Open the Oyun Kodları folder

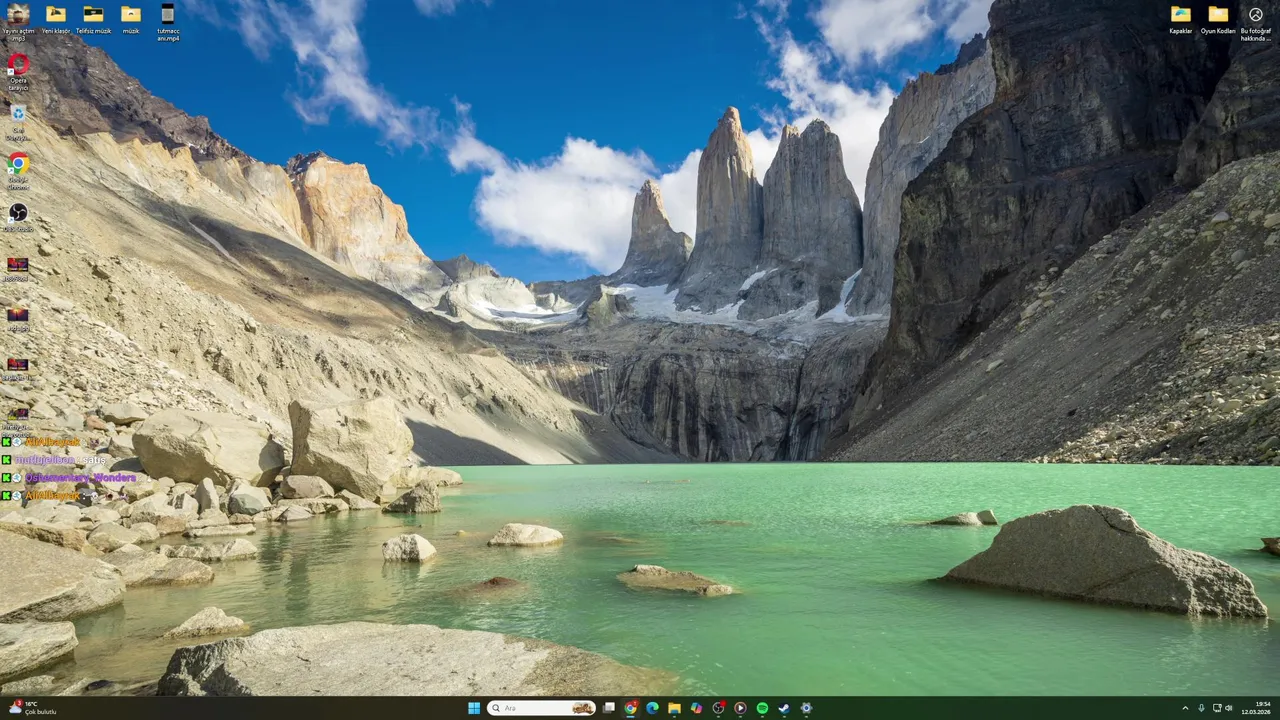[x=1218, y=20]
